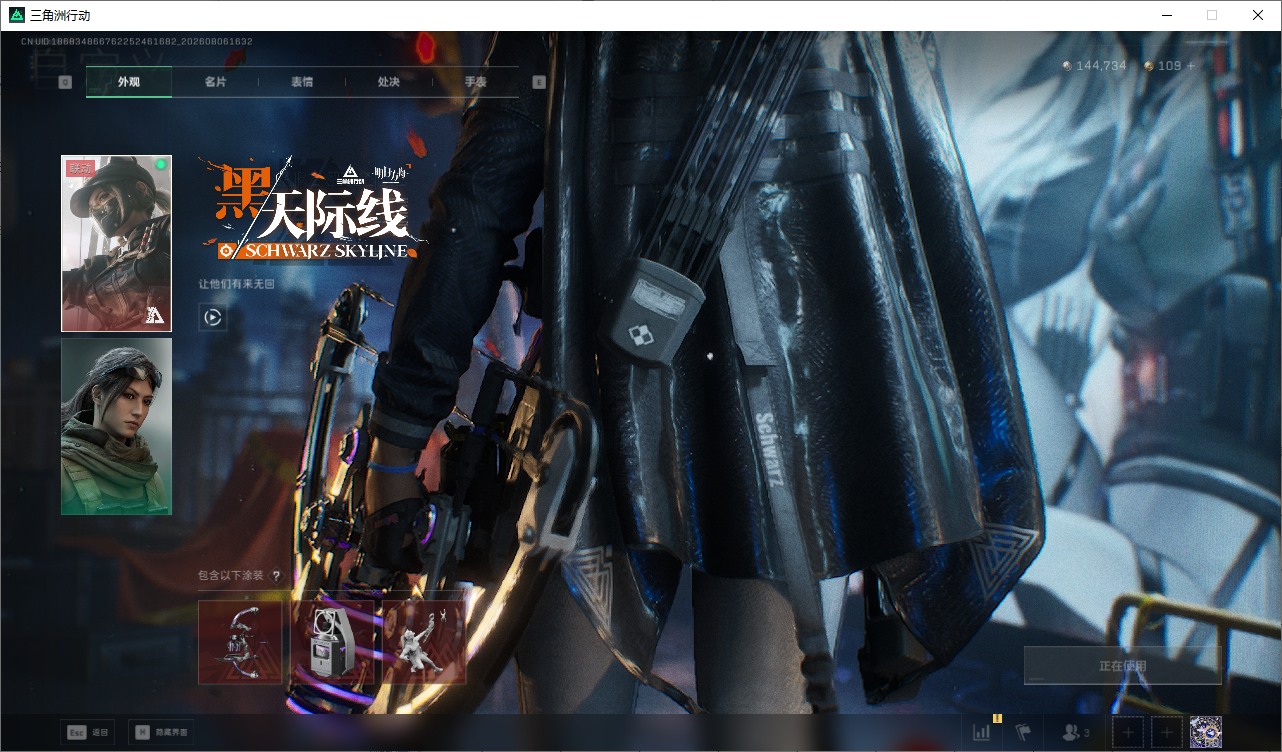Open the 表情 tab
The height and width of the screenshot is (752, 1282).
(302, 82)
